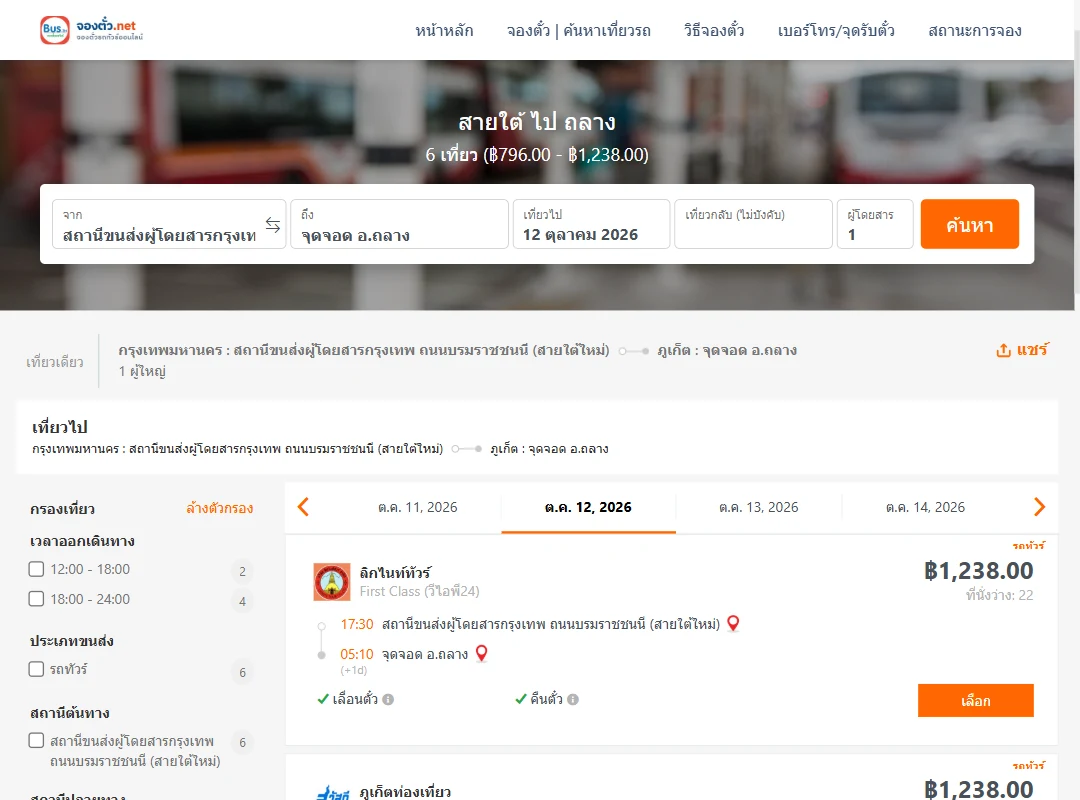Open map pin for departure station at 17:30
1080x800 pixels.
(x=734, y=624)
